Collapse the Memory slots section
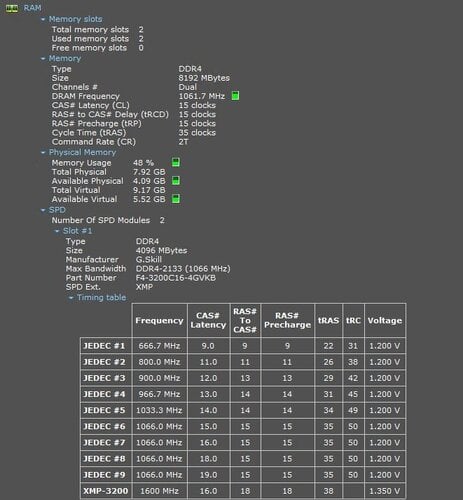 pyautogui.click(x=43, y=20)
